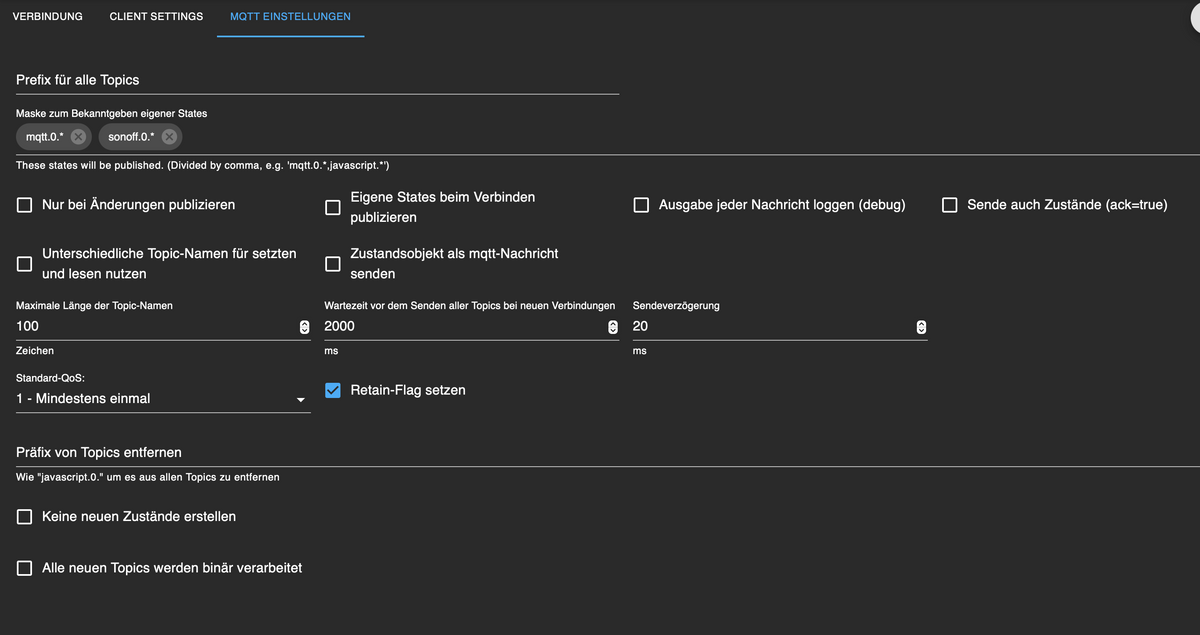This screenshot has width=1200, height=635.
Task: Toggle Sende auch Zustände (ack=true)
Action: click(950, 205)
